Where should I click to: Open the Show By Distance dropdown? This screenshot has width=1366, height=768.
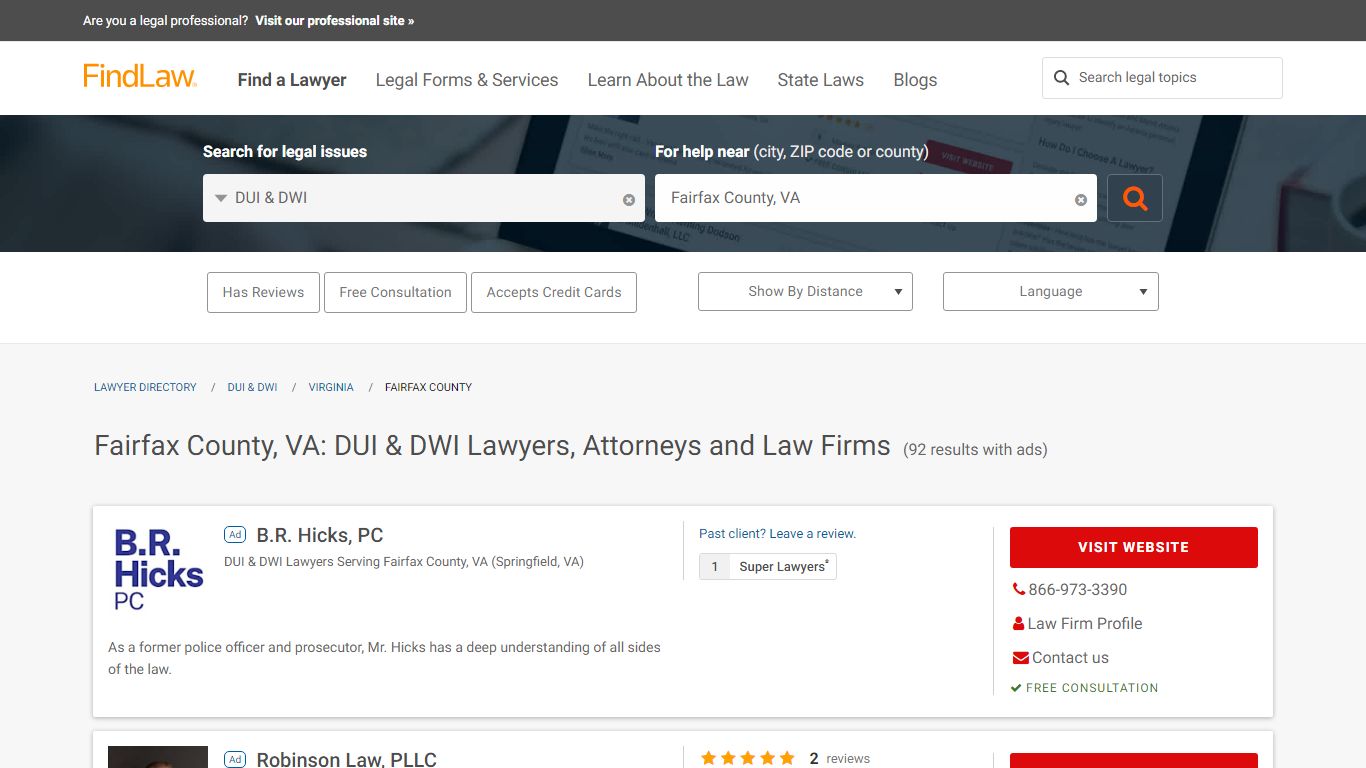click(805, 291)
